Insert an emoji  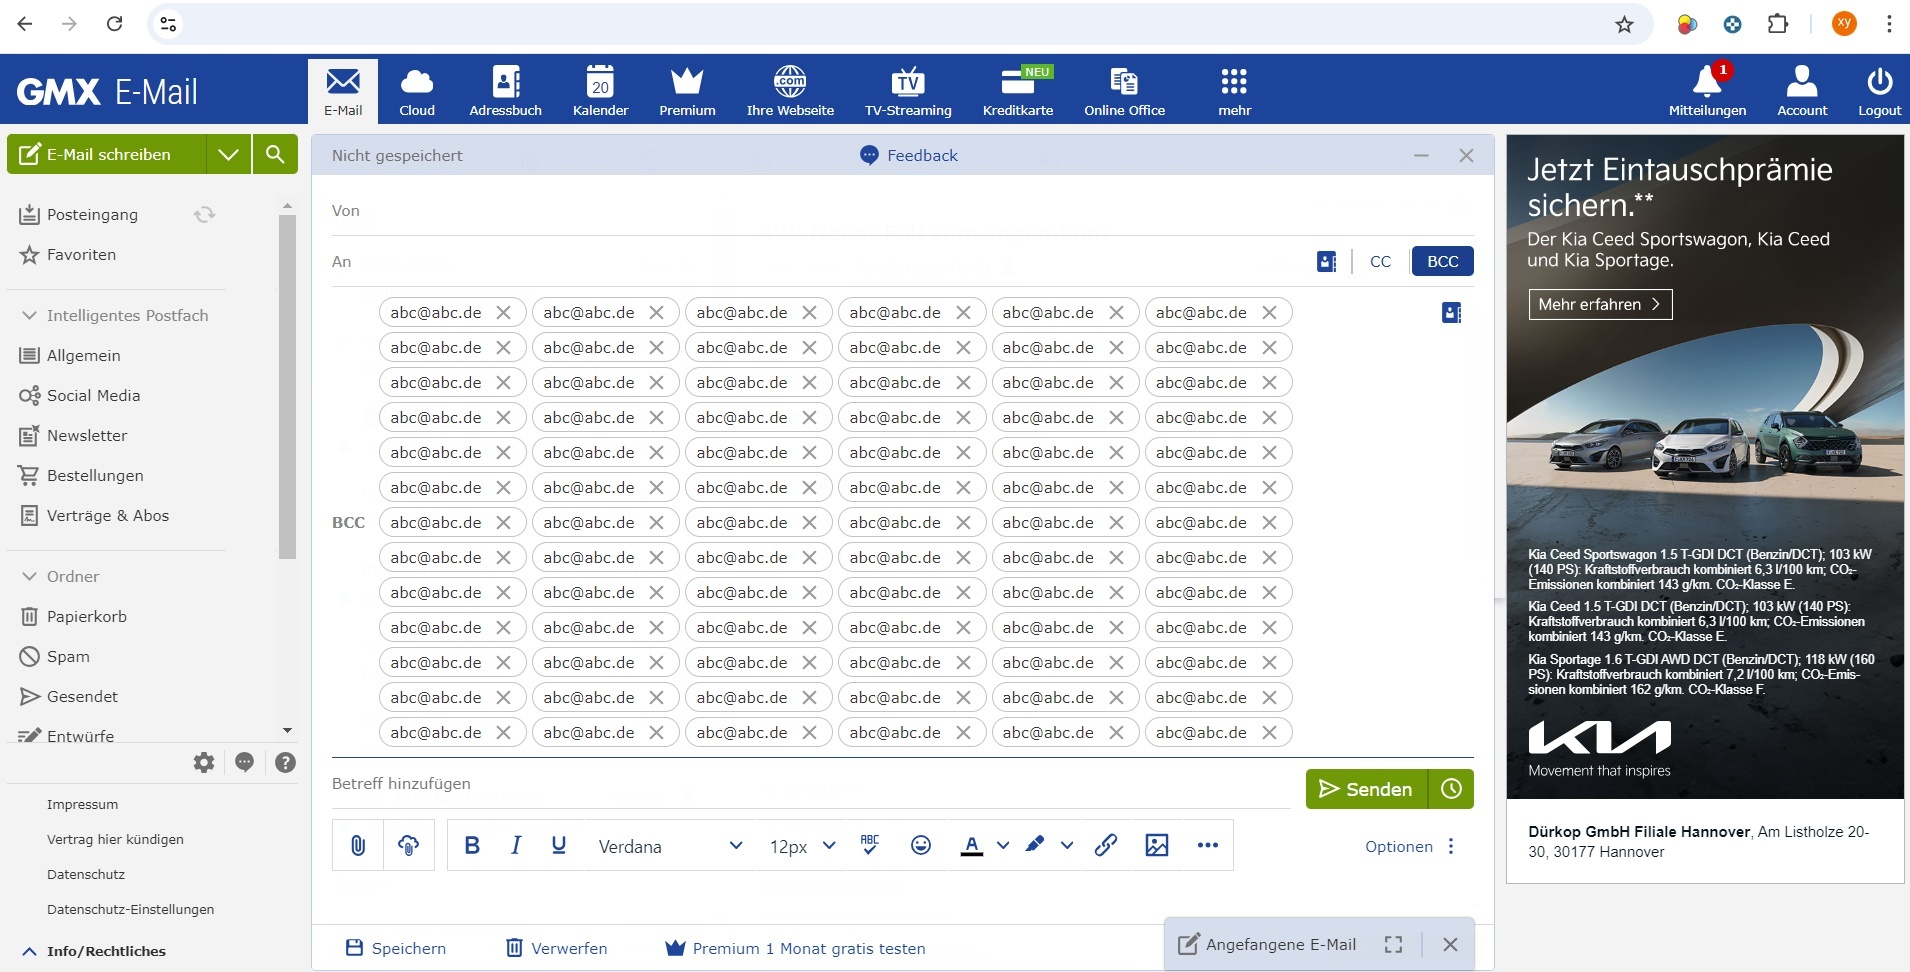921,846
